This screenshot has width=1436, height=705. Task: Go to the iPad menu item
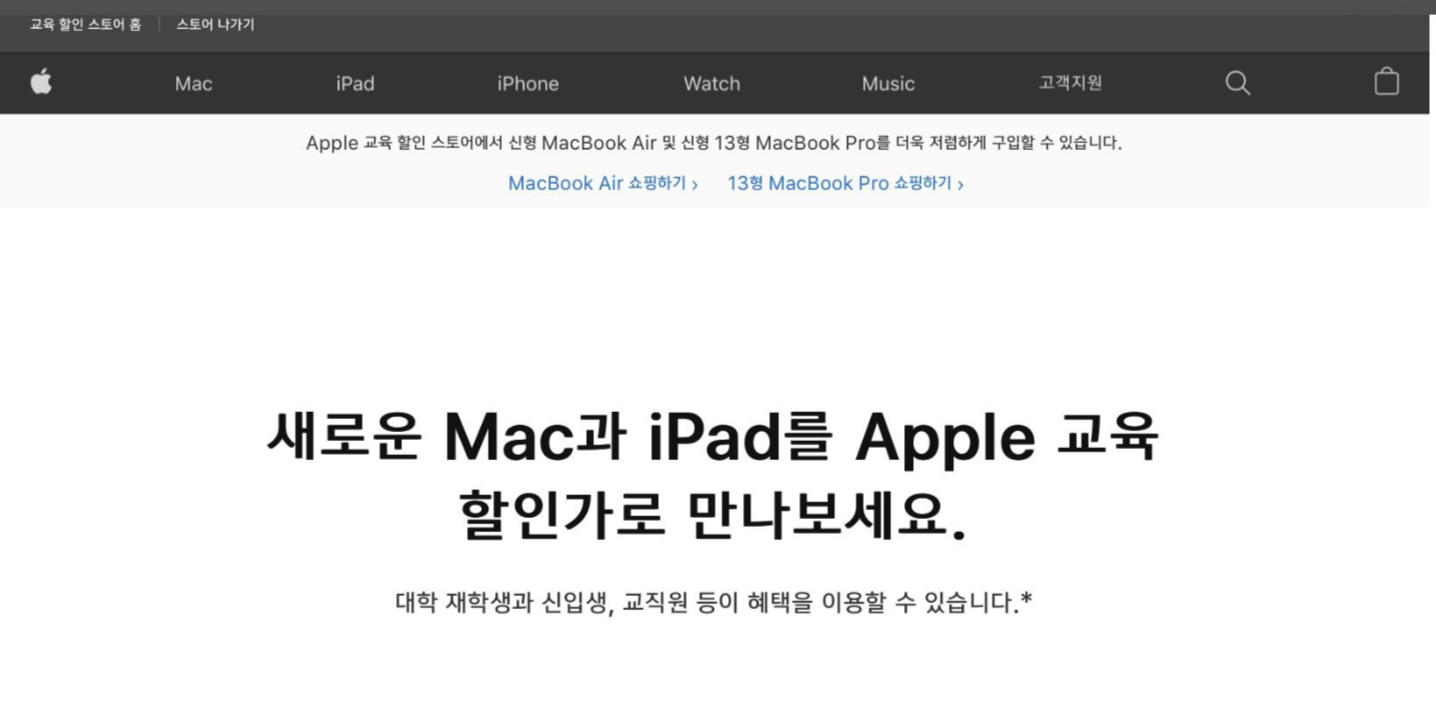pyautogui.click(x=355, y=84)
